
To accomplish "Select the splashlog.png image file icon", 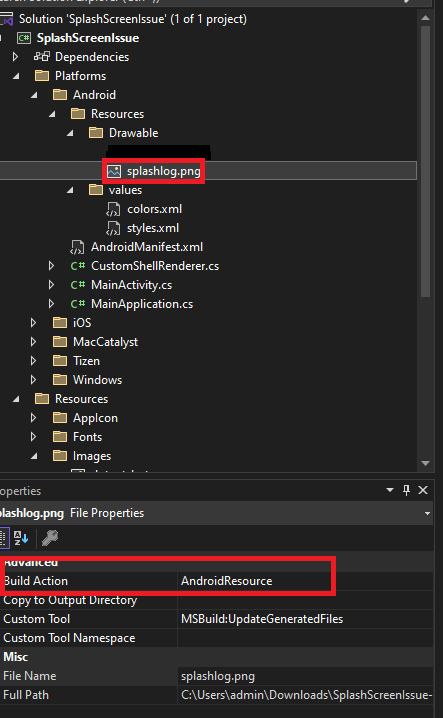I will (x=114, y=171).
